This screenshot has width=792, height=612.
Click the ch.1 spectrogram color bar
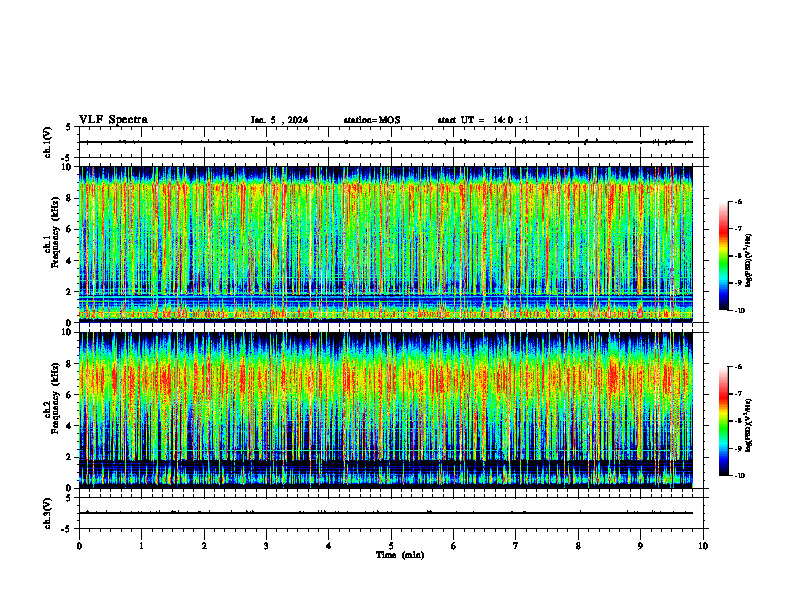723,256
